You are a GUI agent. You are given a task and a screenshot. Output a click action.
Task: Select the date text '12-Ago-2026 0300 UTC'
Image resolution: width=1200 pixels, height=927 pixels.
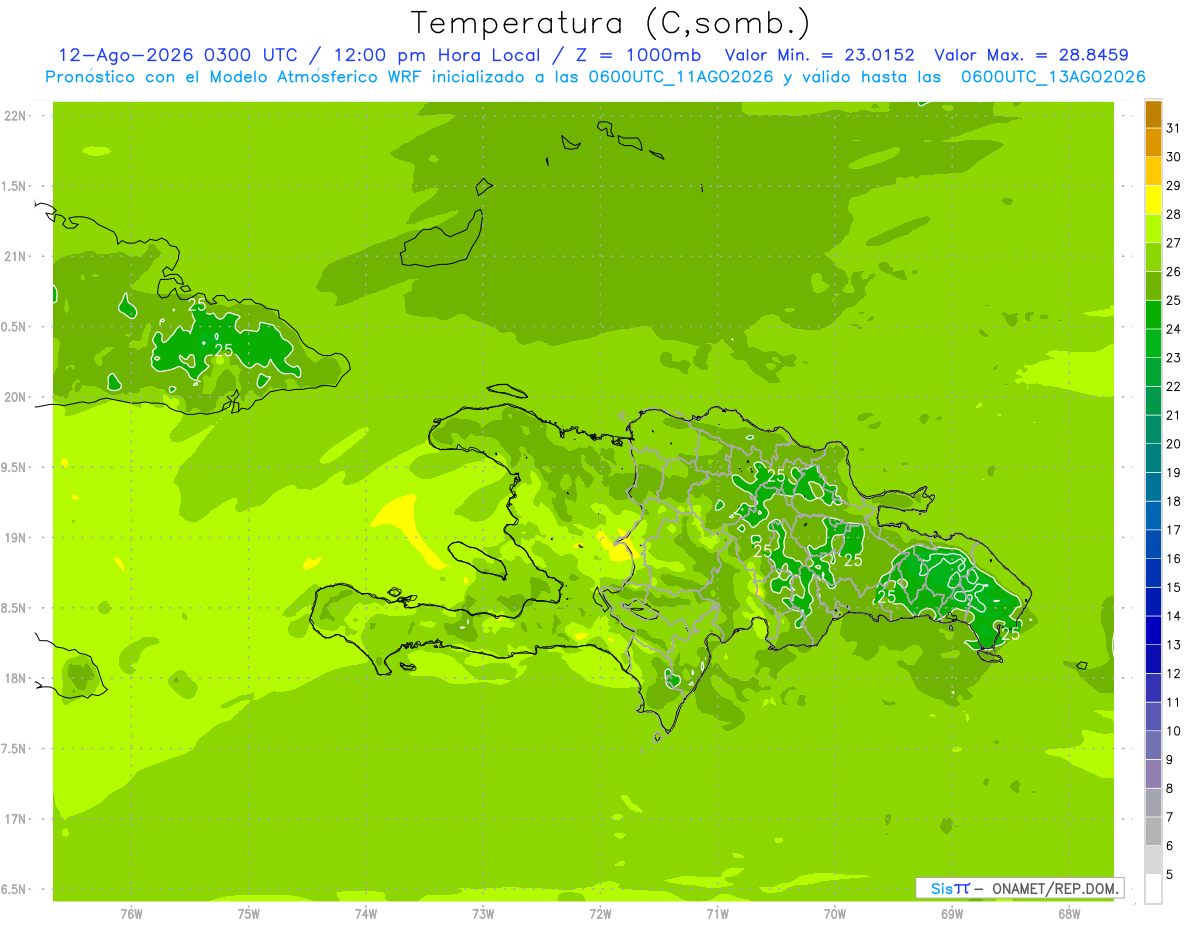point(179,55)
